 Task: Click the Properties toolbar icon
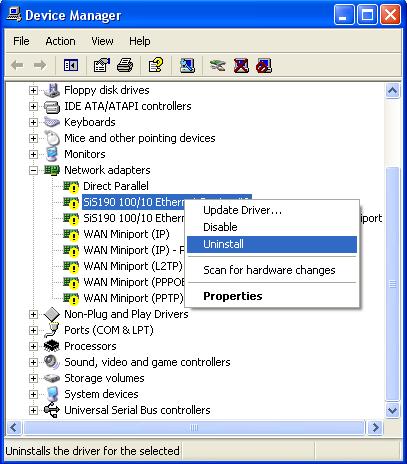coord(102,65)
